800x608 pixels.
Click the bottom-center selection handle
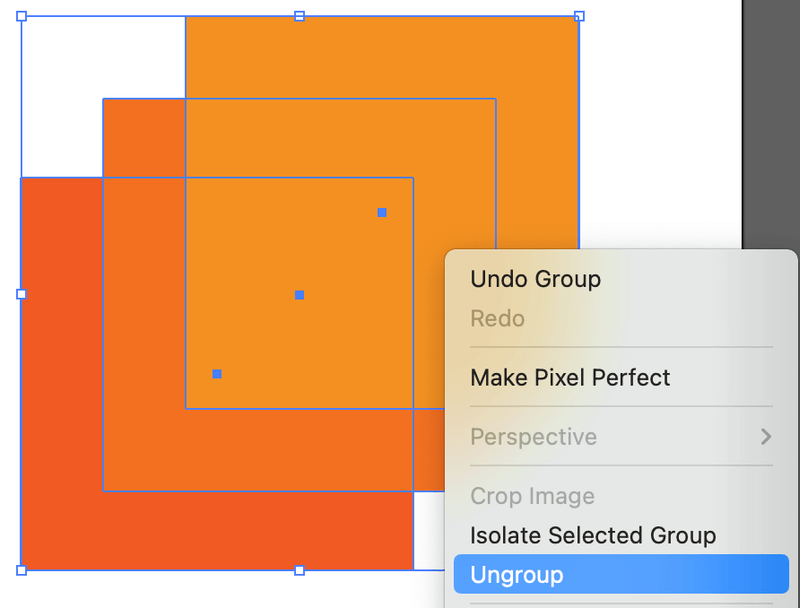coord(298,571)
